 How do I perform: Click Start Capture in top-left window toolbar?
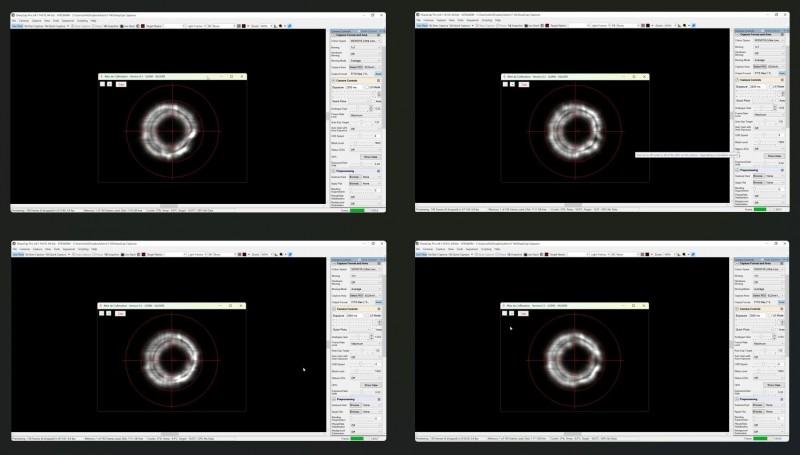[x=32, y=26]
